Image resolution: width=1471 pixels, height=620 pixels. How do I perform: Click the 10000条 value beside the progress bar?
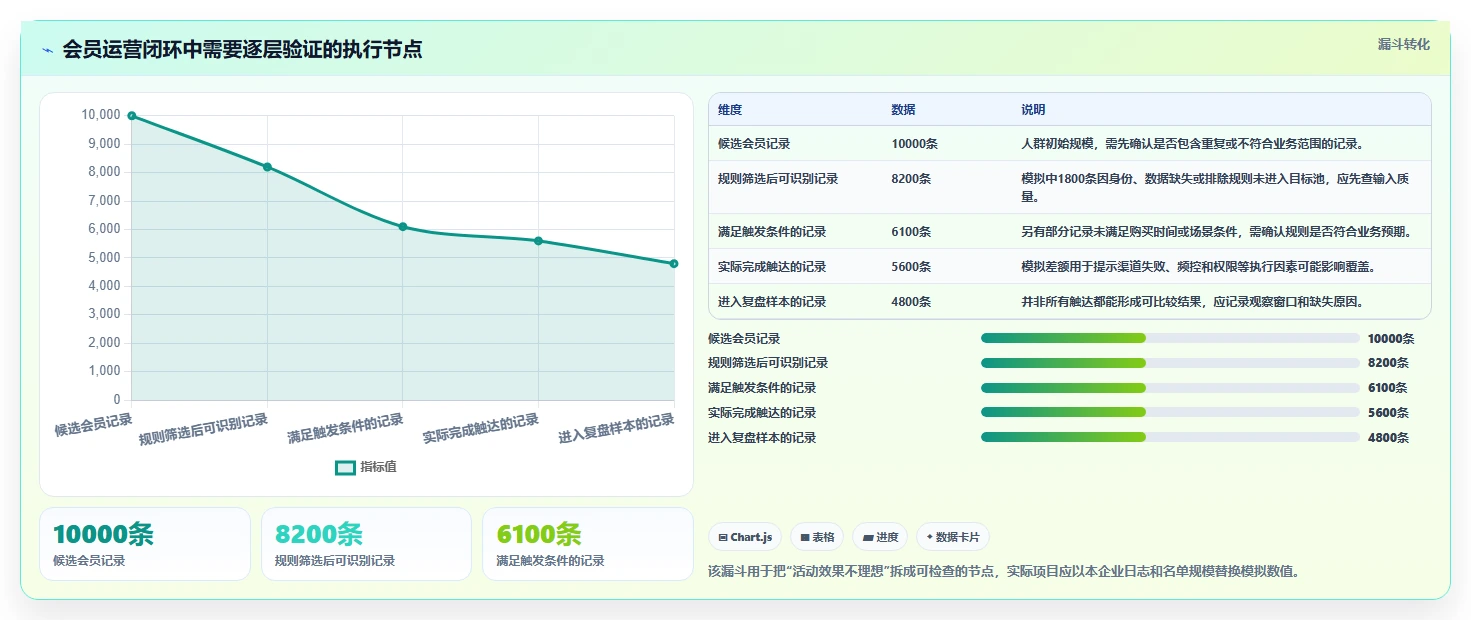1391,339
